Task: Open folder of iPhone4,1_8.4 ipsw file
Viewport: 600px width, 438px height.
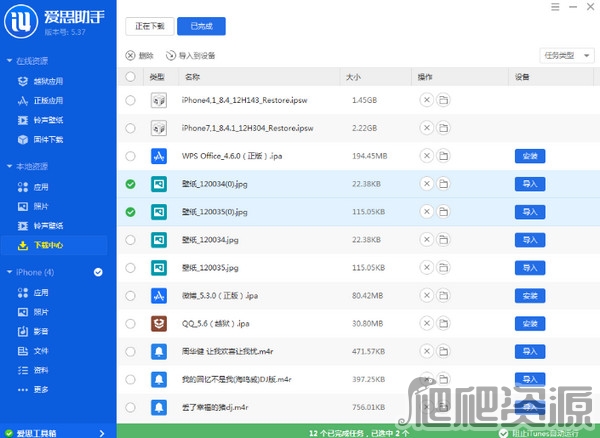Action: pos(443,100)
